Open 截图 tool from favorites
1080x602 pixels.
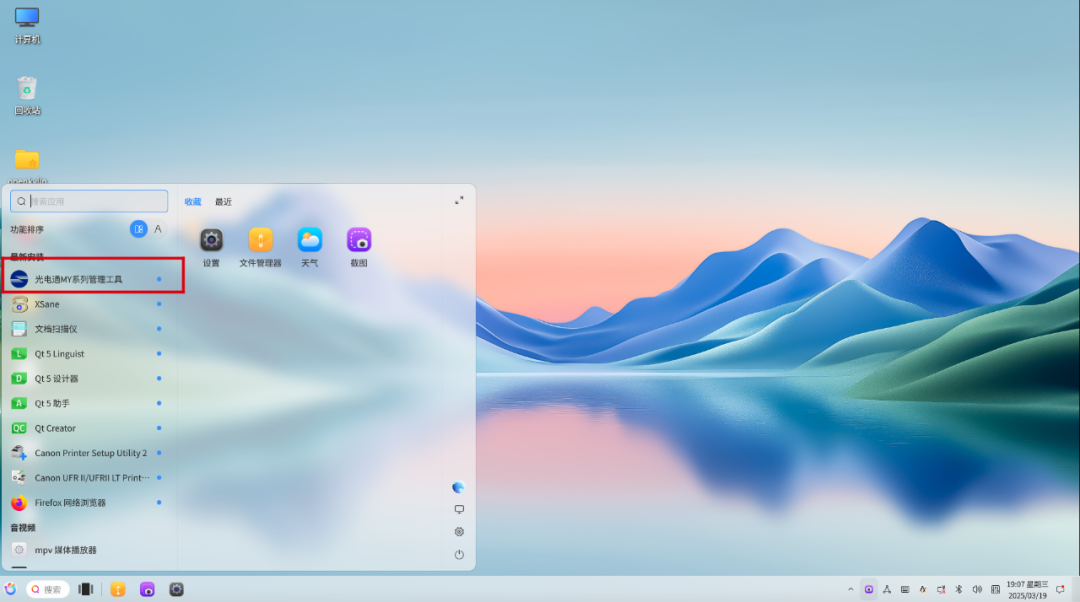click(359, 247)
